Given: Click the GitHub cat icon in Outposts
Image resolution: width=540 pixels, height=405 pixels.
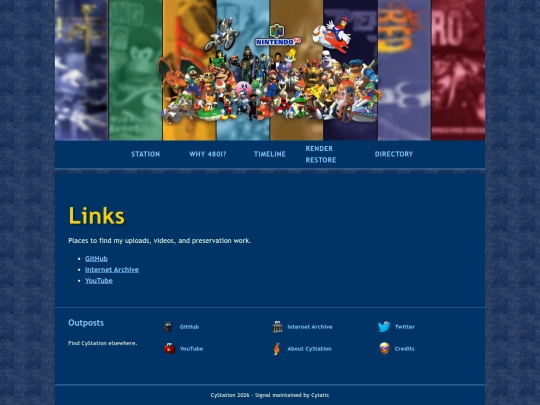Looking at the screenshot, I should tap(168, 326).
